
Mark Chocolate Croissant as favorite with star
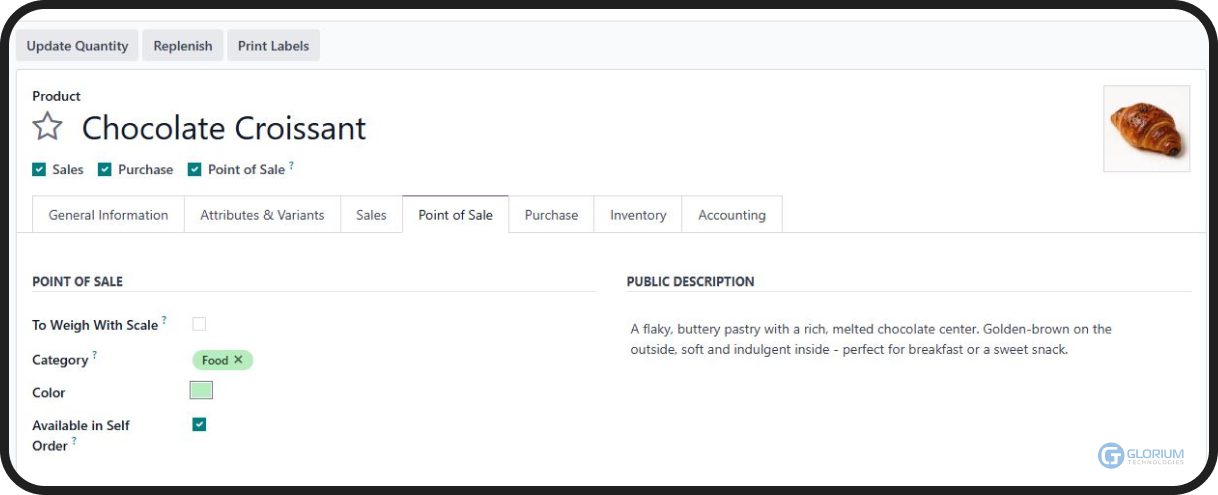point(47,127)
